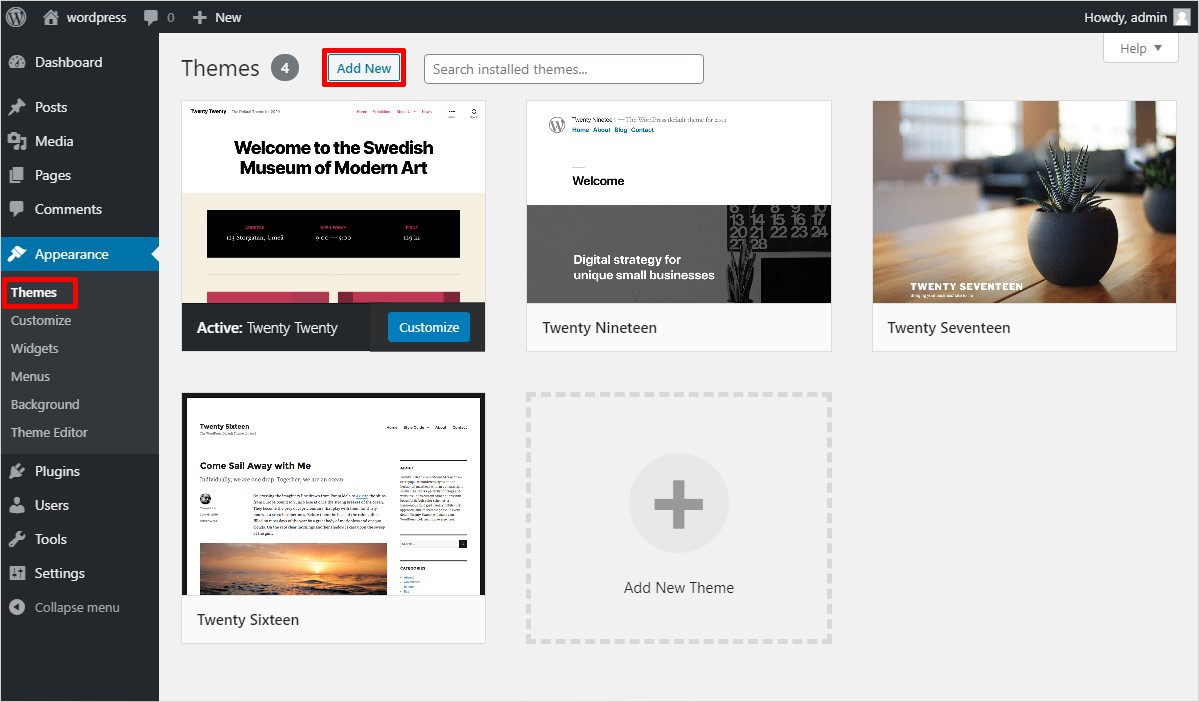Click into the Search installed themes field

(x=563, y=69)
